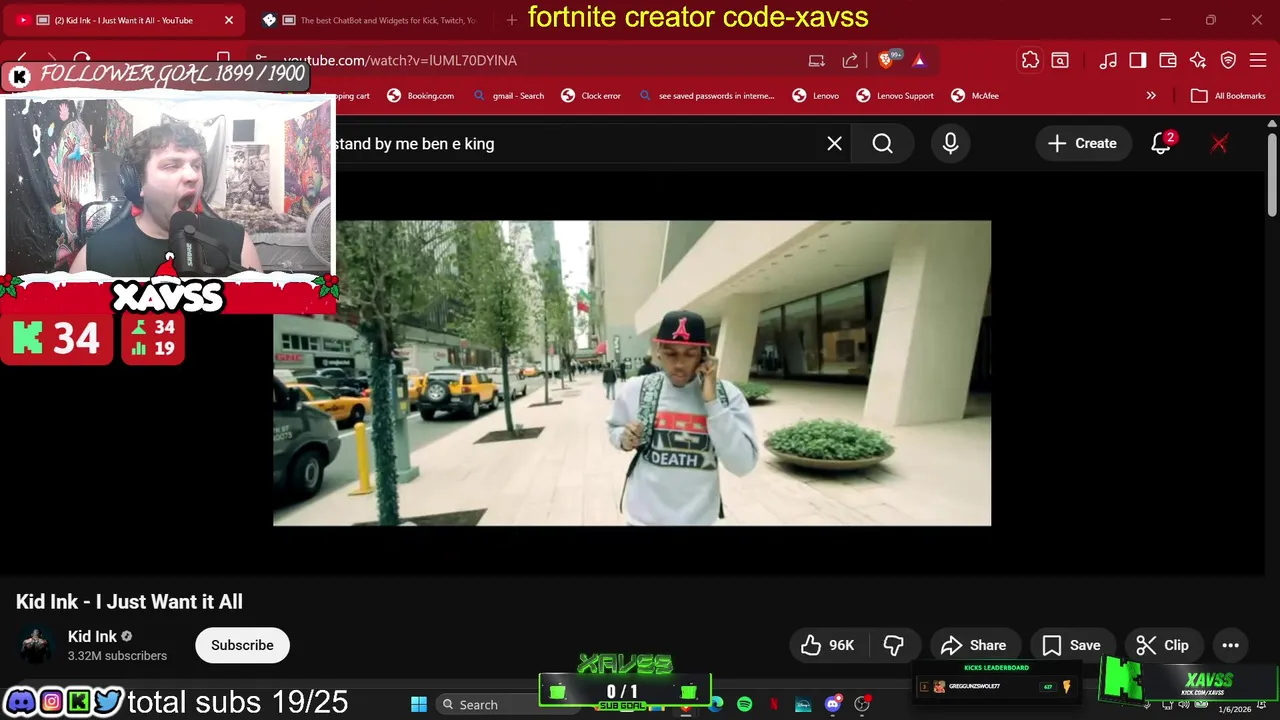Open Netflix from the taskbar
Screen dimensions: 1280x720
pos(774,704)
